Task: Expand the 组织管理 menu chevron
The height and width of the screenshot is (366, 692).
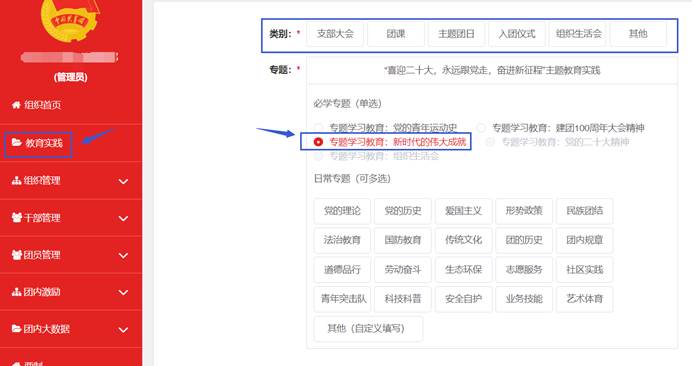Action: (123, 181)
